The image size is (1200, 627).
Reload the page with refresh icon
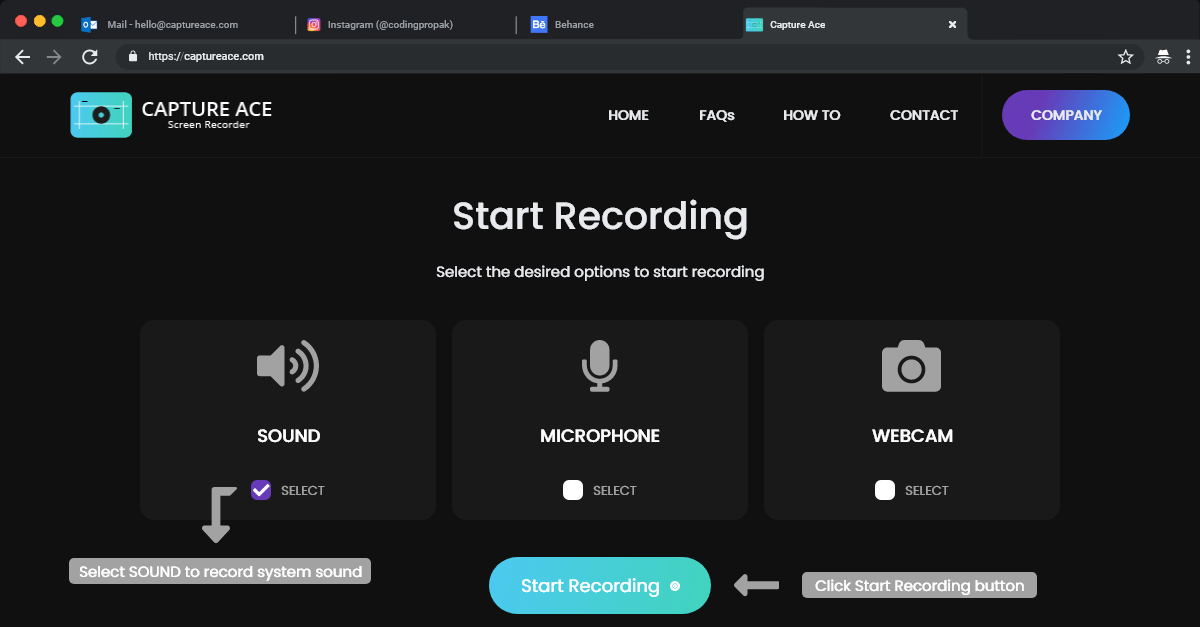[90, 57]
